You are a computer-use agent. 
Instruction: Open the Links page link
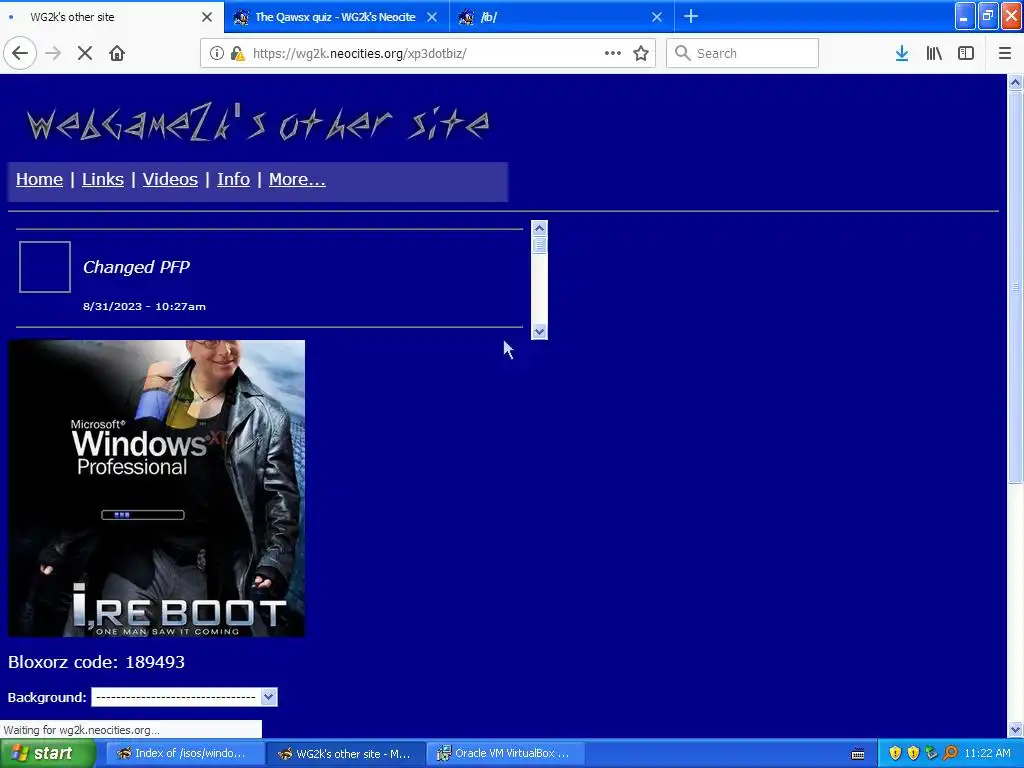103,179
